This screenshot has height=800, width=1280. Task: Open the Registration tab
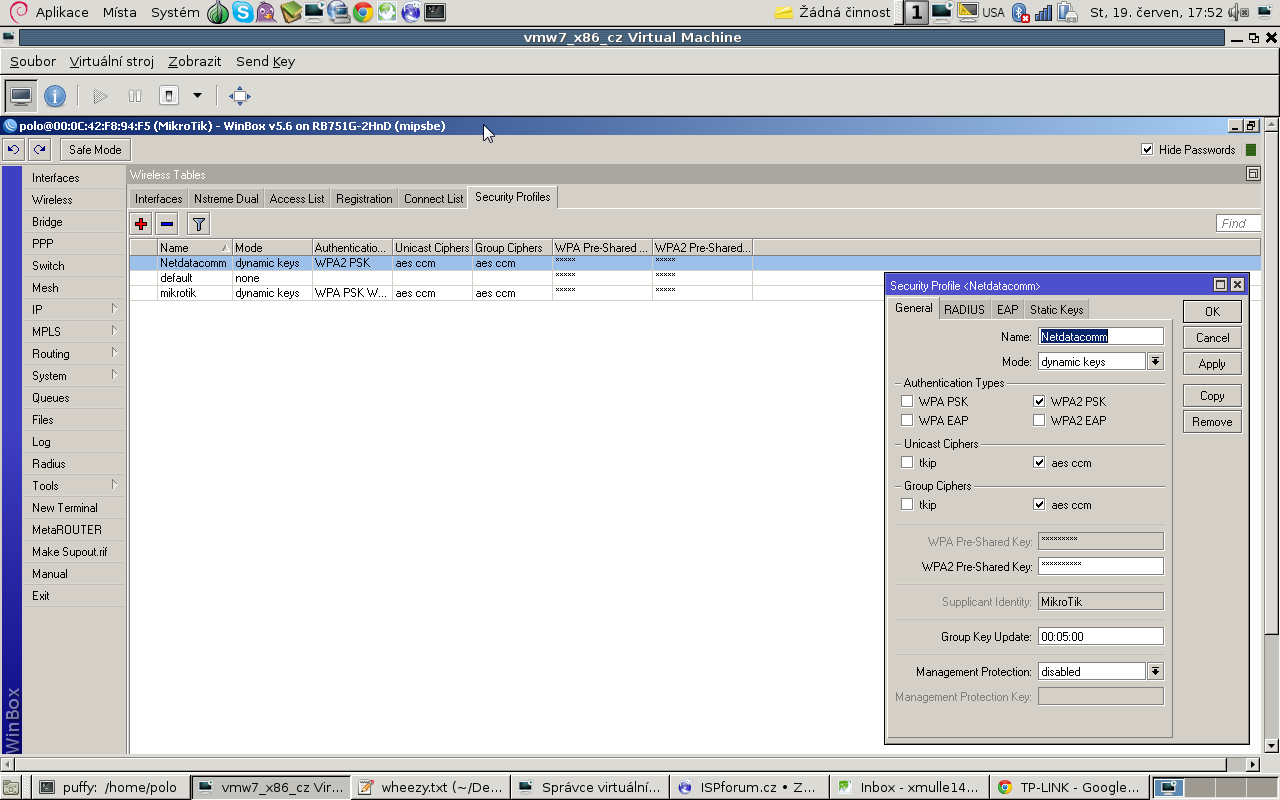tap(364, 199)
